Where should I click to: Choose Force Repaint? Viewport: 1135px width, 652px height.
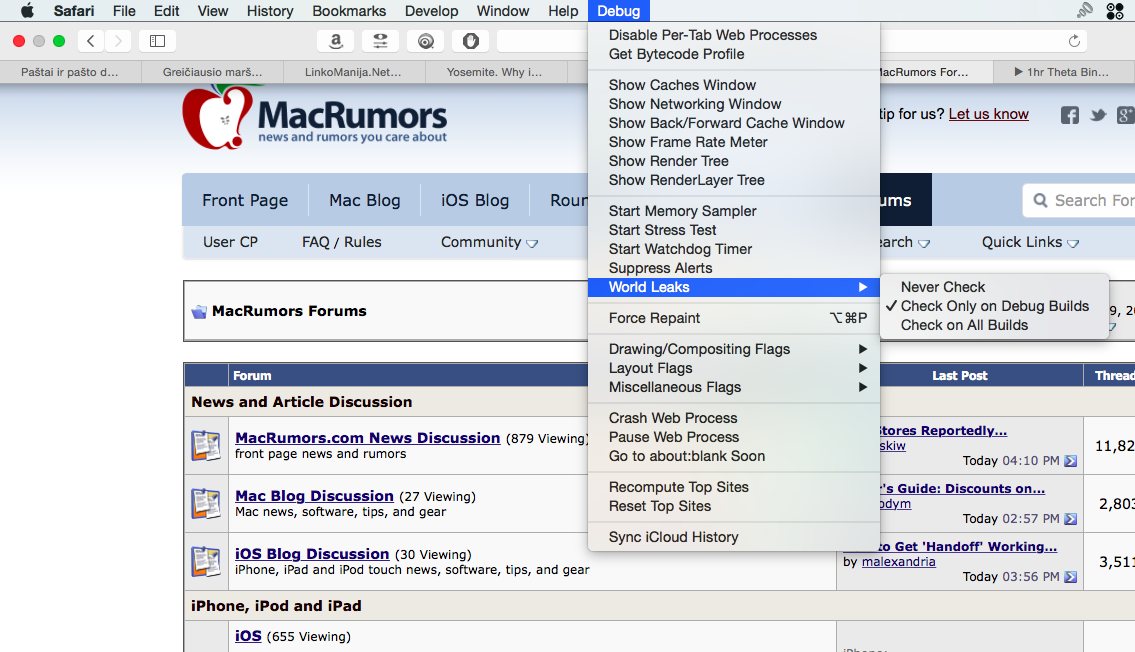click(734, 318)
